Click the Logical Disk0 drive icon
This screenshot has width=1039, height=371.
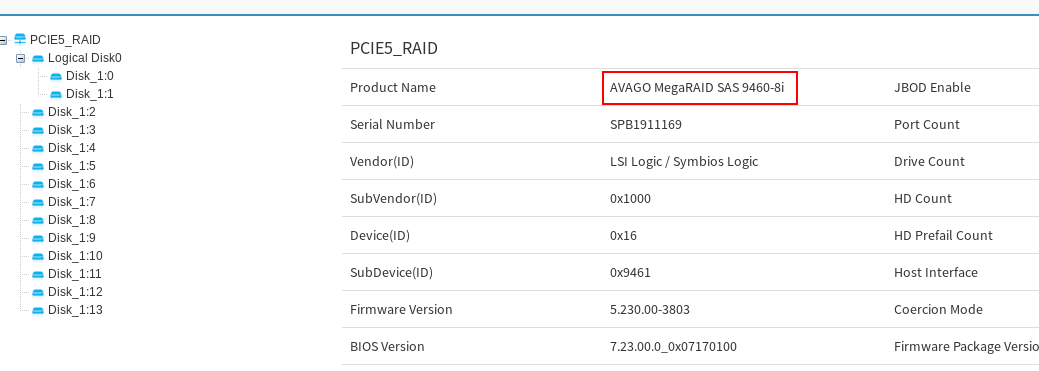pyautogui.click(x=38, y=58)
